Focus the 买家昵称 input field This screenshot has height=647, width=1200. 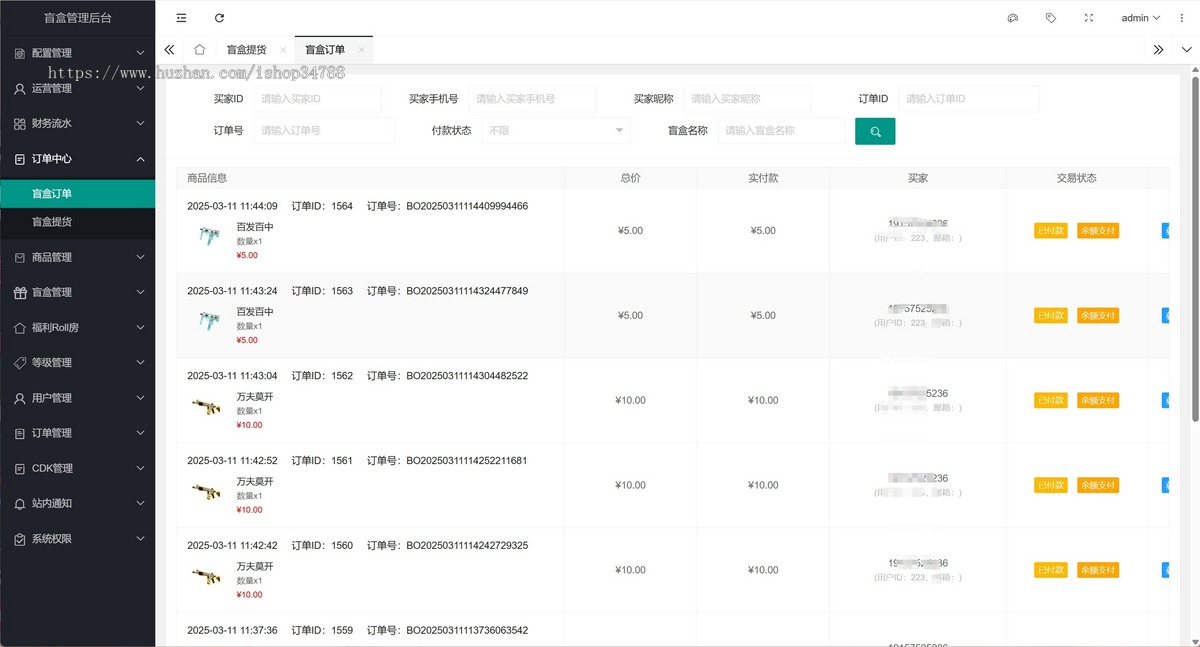[x=747, y=99]
